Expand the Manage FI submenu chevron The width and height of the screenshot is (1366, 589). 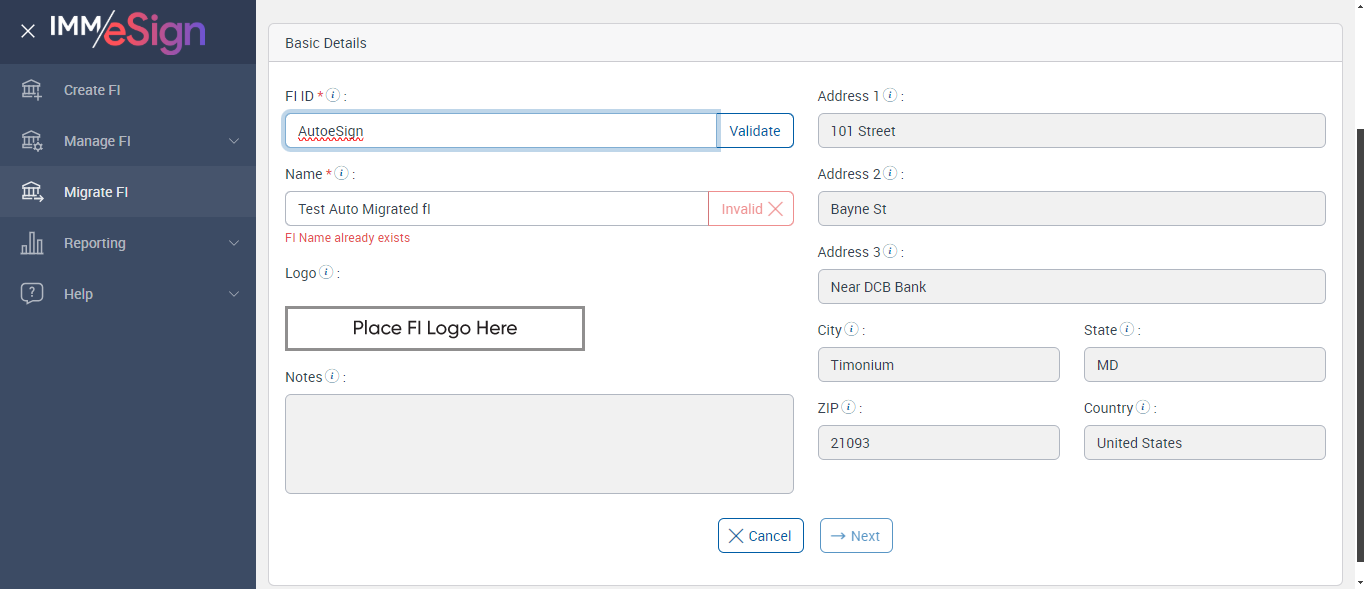pyautogui.click(x=234, y=141)
